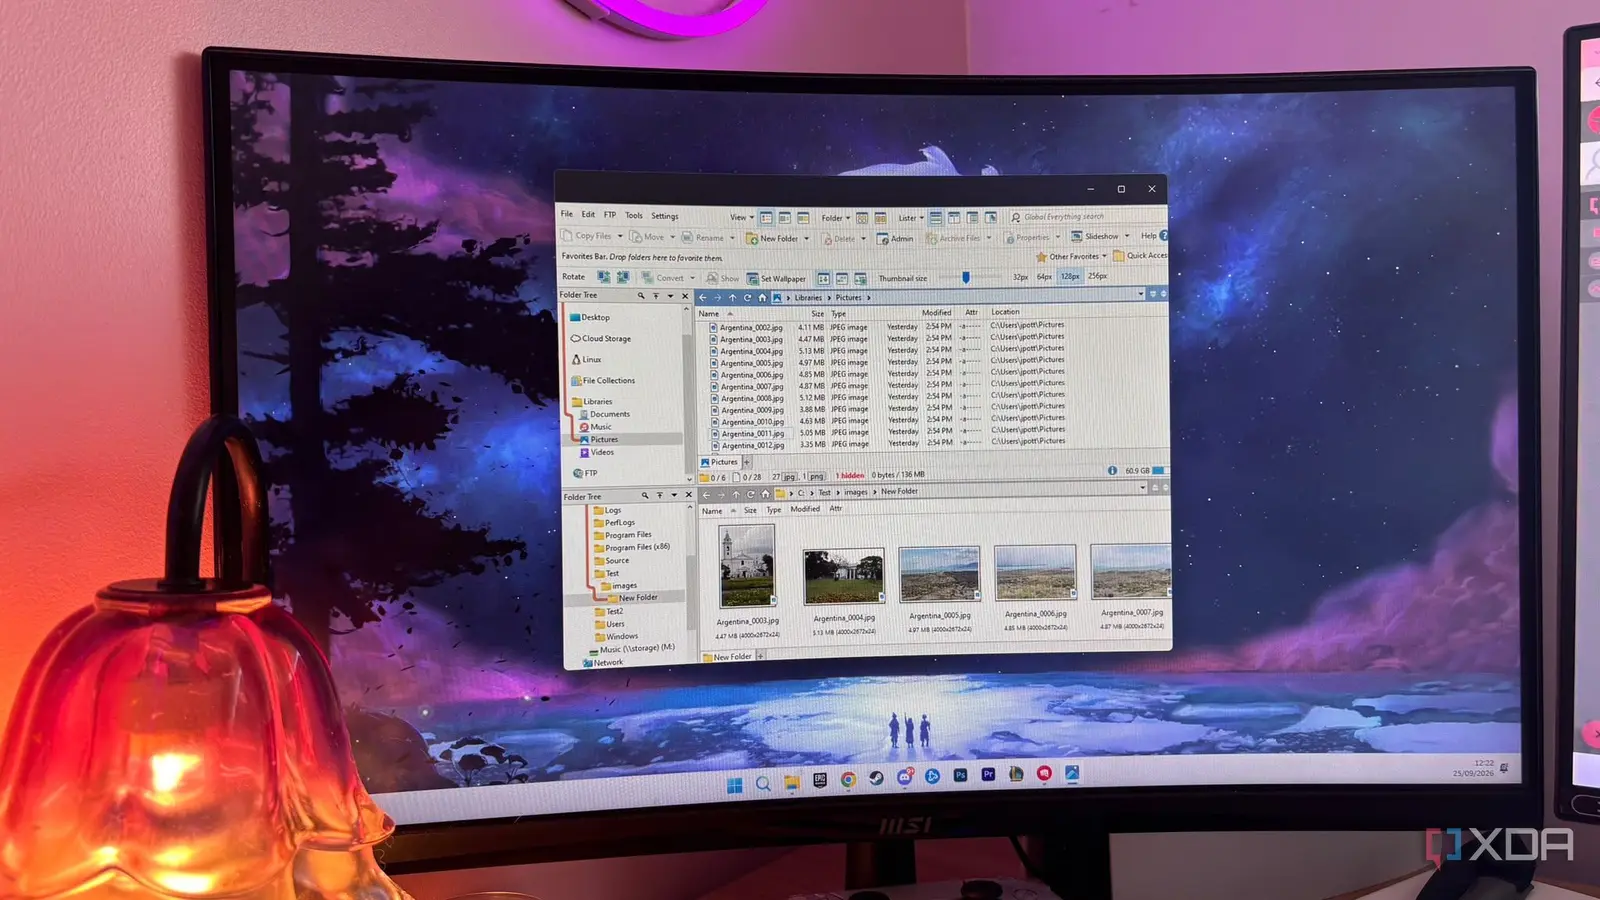
Task: Open the Epic Games launcher in the taskbar
Action: coord(820,780)
